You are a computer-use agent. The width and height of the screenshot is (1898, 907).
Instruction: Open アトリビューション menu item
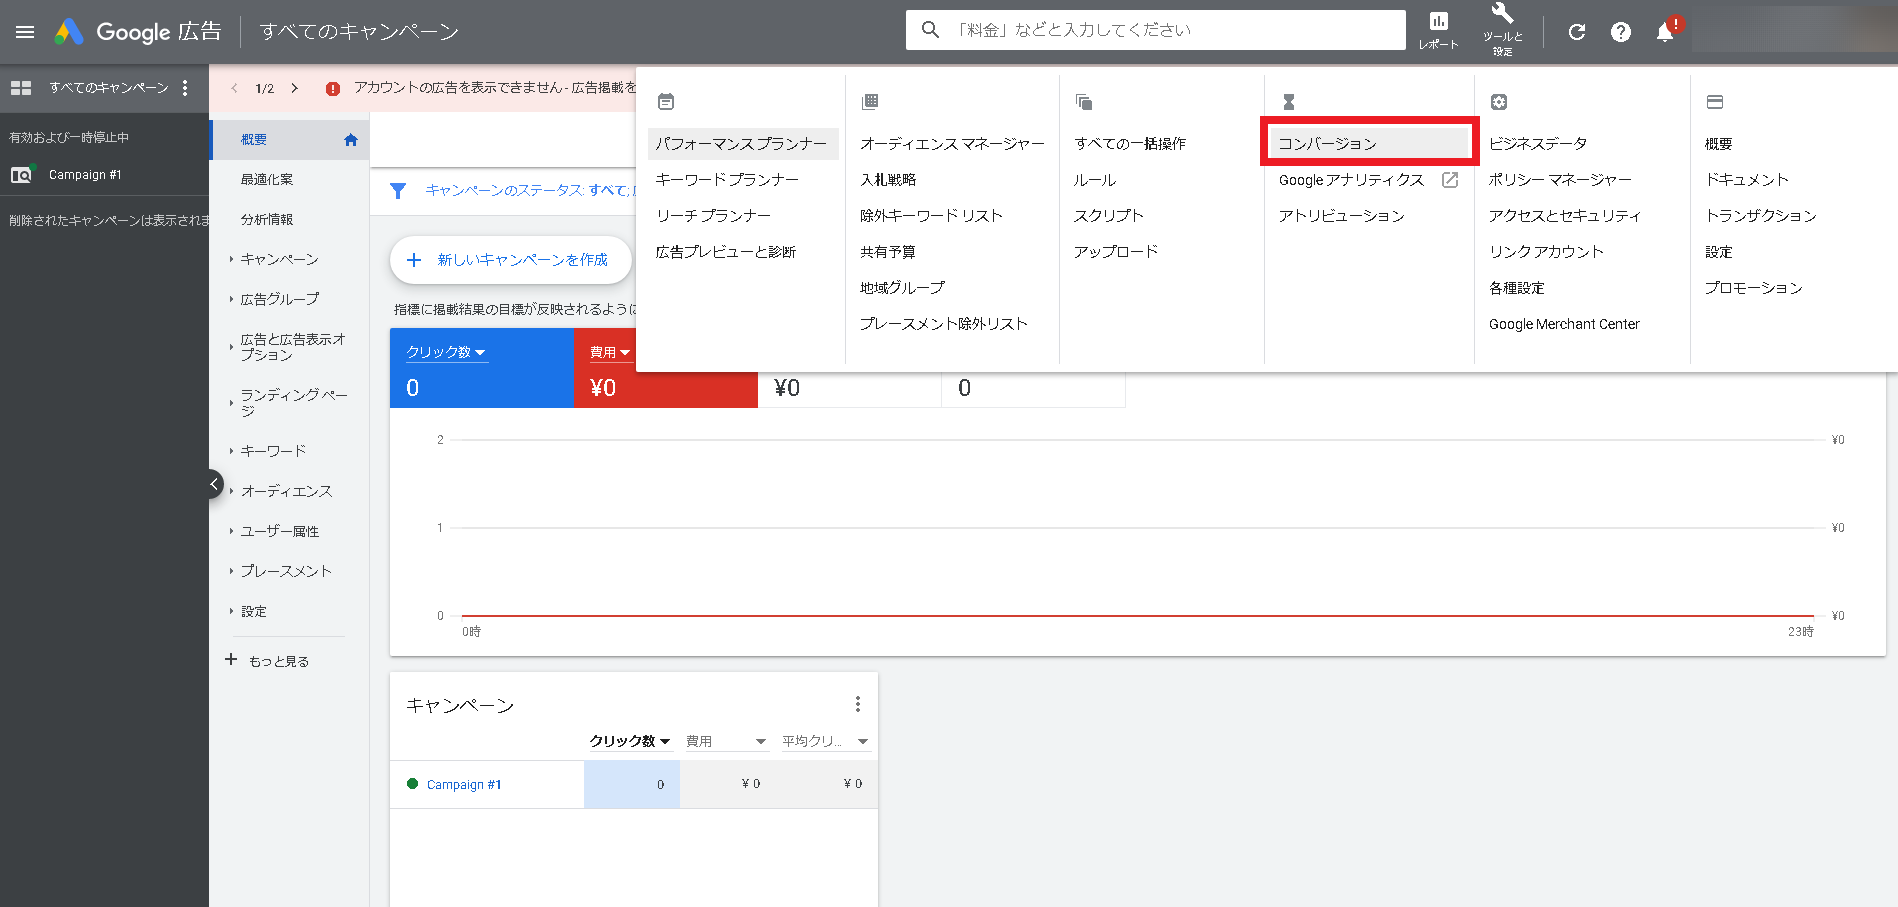point(1341,216)
